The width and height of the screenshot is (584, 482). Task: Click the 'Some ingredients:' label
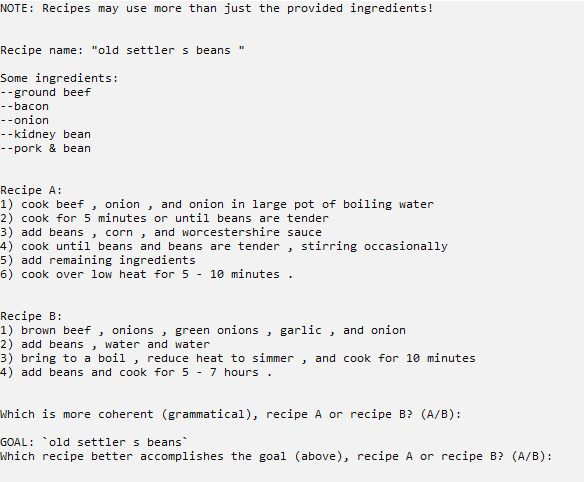tap(59, 78)
